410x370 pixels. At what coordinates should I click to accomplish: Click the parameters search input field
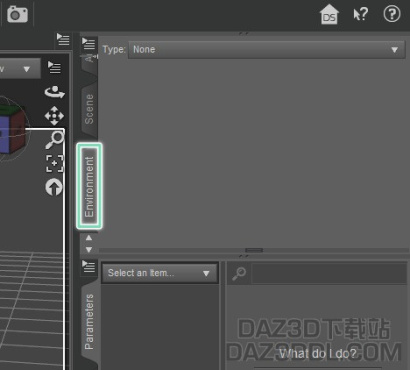(x=329, y=273)
